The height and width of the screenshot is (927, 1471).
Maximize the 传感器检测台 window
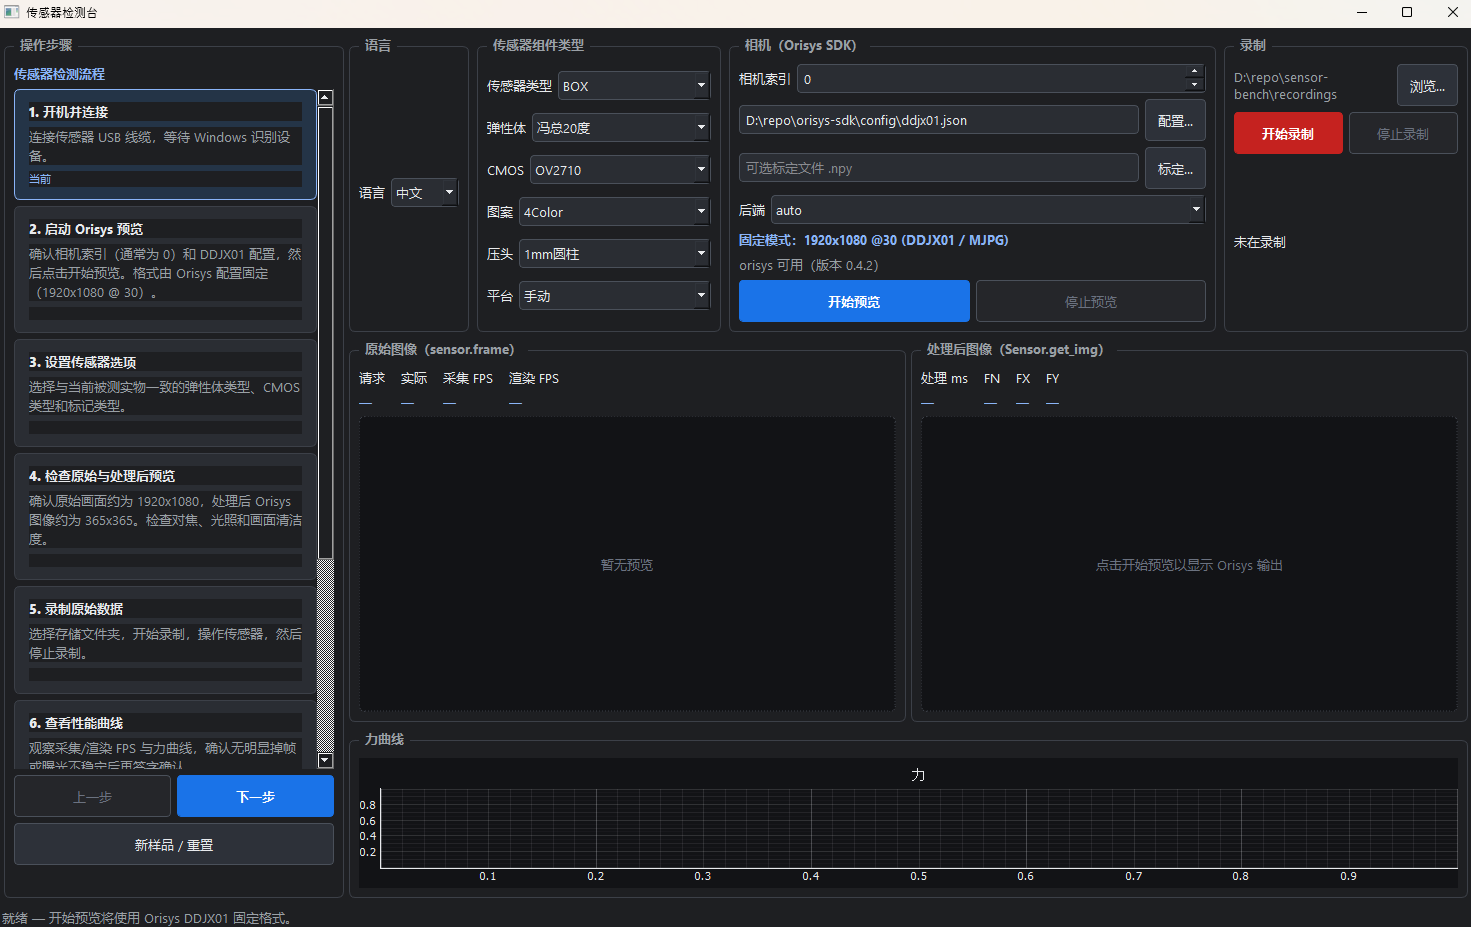click(x=1407, y=12)
